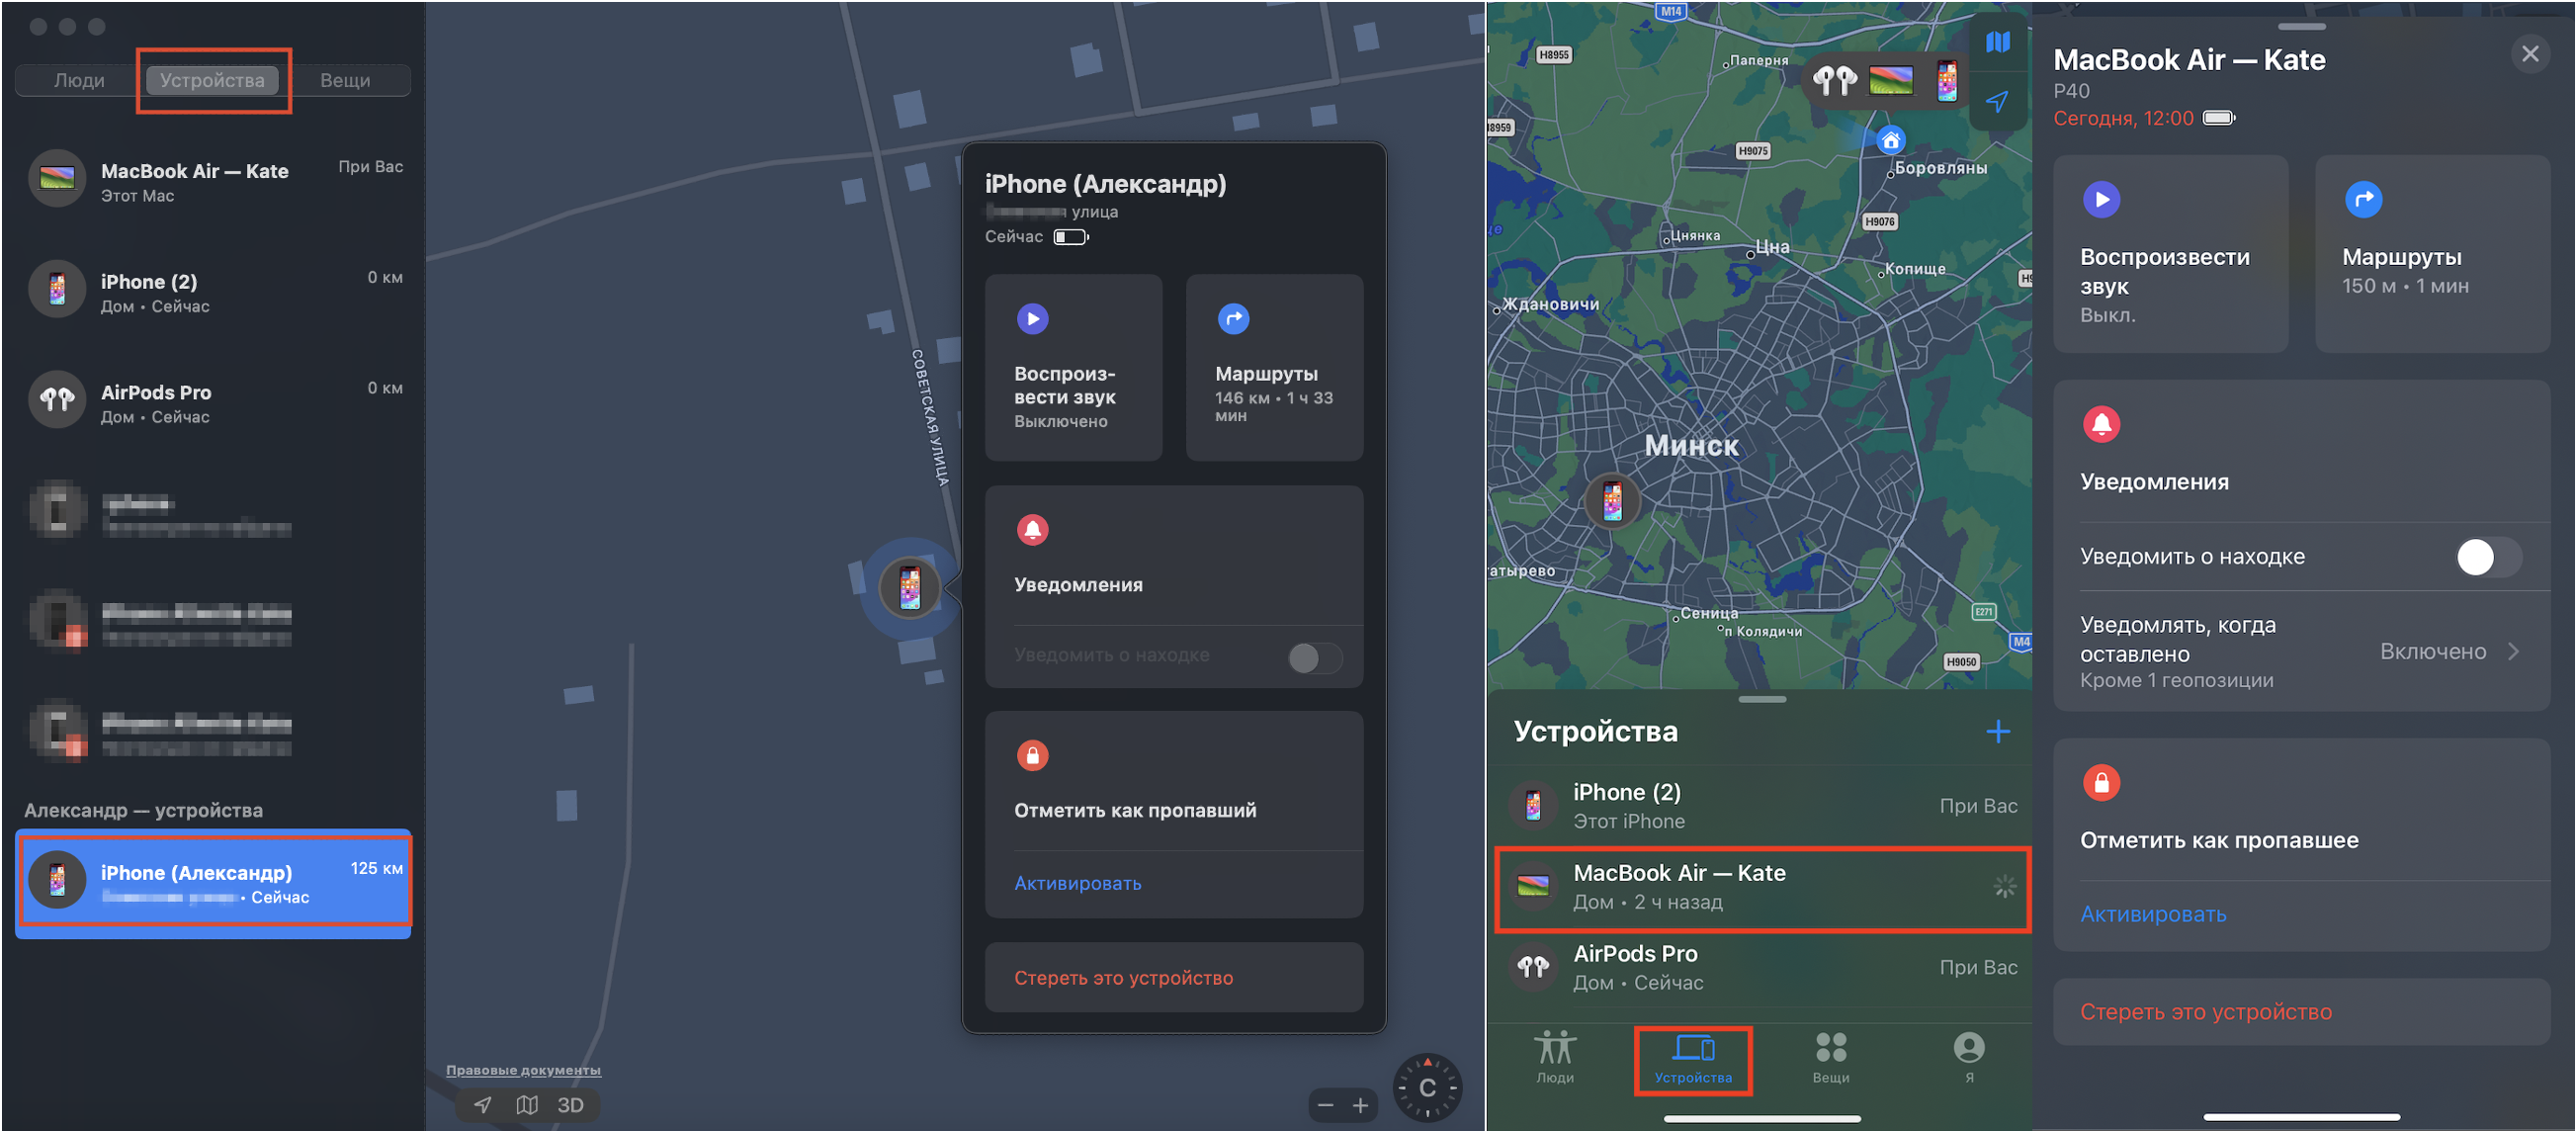
Task: Click first blurred device row in Mac sidebar
Action: (213, 513)
